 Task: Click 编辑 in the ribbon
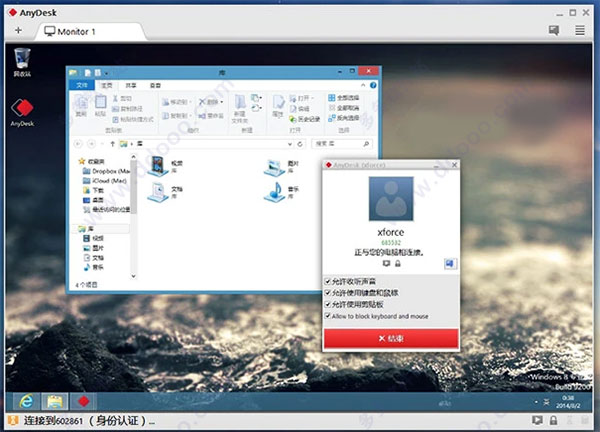pyautogui.click(x=300, y=109)
